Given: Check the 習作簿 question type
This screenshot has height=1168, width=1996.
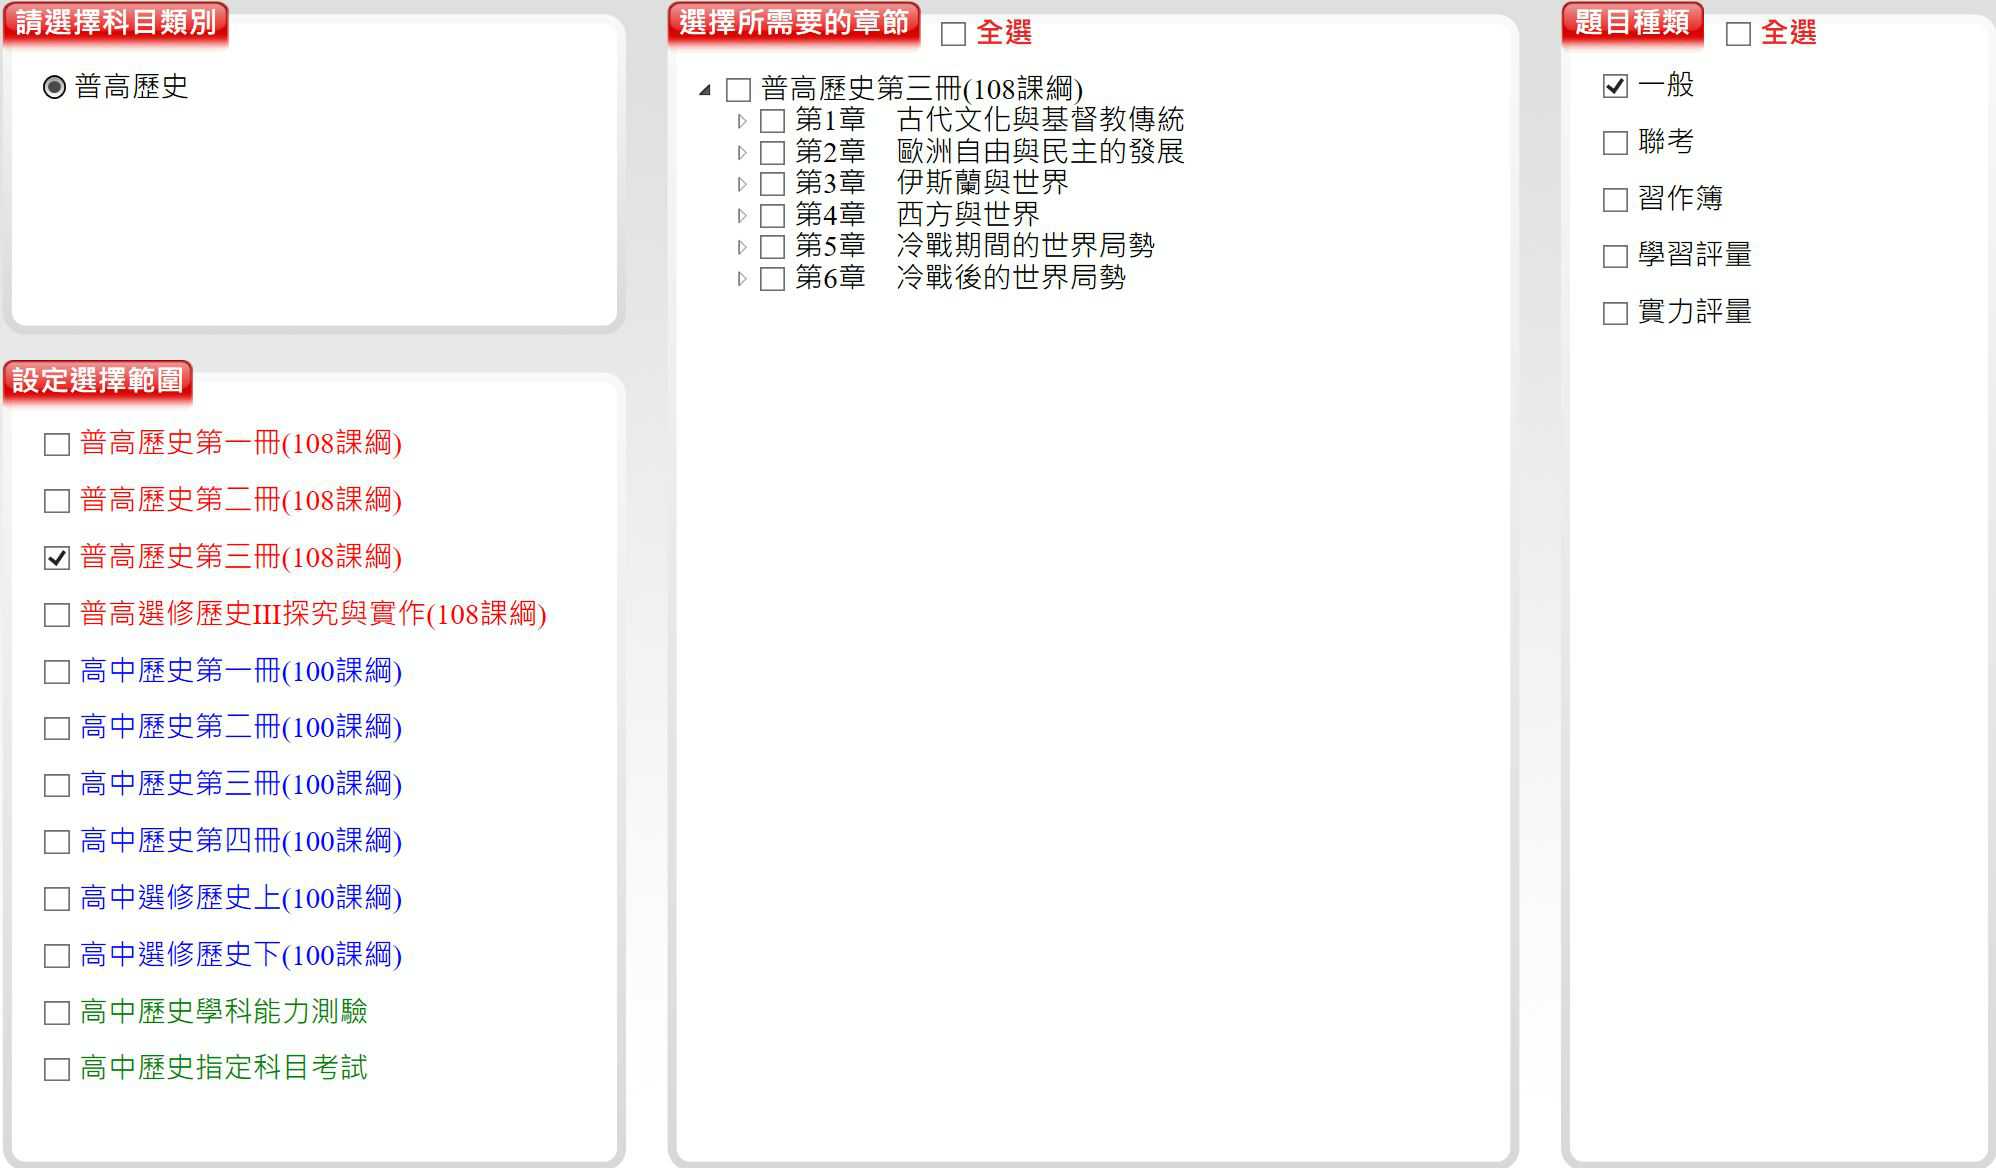Looking at the screenshot, I should (1615, 200).
